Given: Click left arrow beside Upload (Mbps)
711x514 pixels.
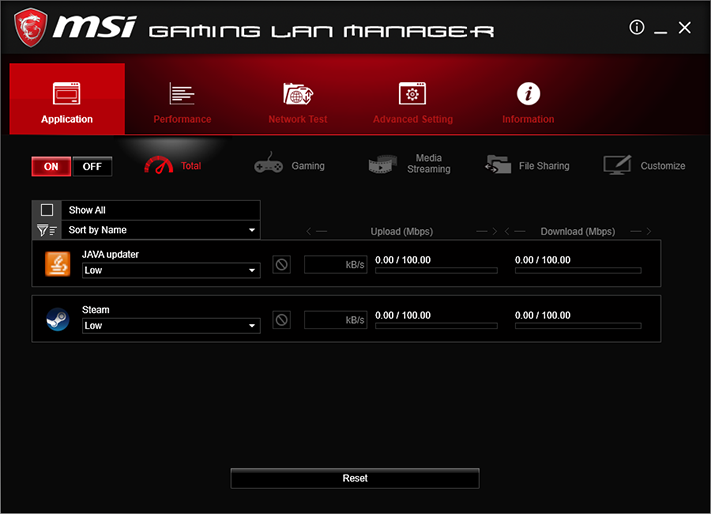Looking at the screenshot, I should point(317,231).
